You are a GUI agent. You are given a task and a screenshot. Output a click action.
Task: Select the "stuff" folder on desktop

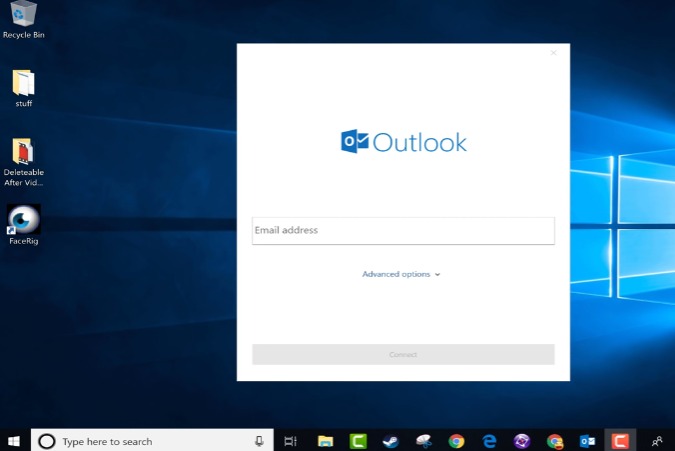coord(23,84)
